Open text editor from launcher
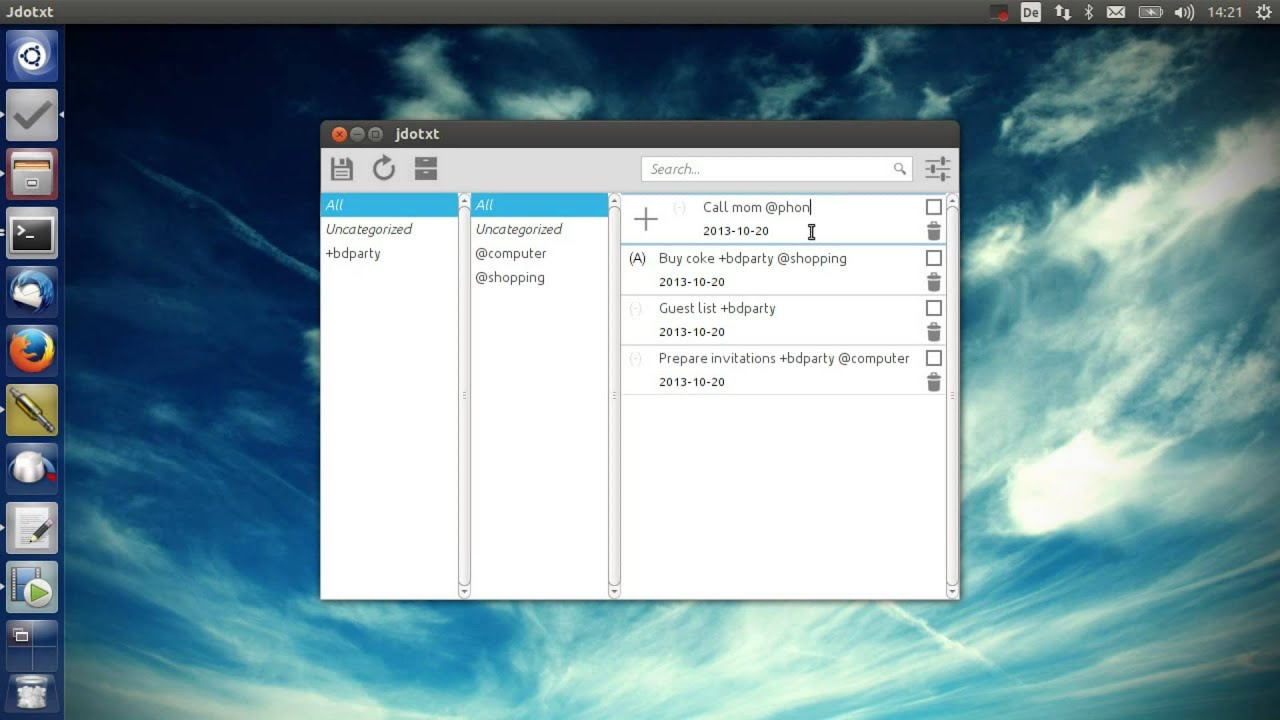 pyautogui.click(x=32, y=528)
